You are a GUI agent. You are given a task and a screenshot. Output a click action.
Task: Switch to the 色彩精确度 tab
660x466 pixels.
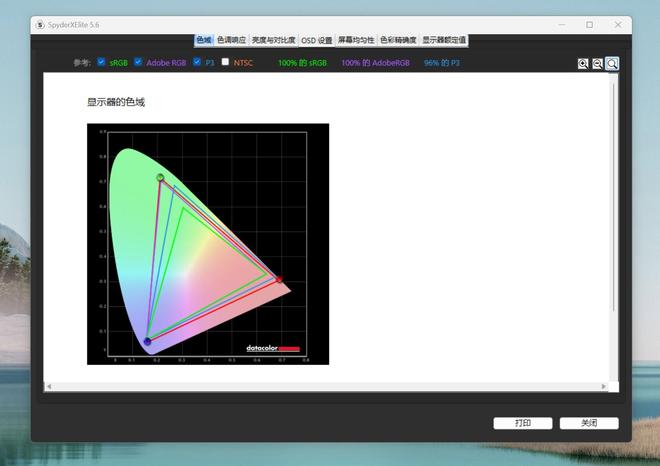coord(398,40)
